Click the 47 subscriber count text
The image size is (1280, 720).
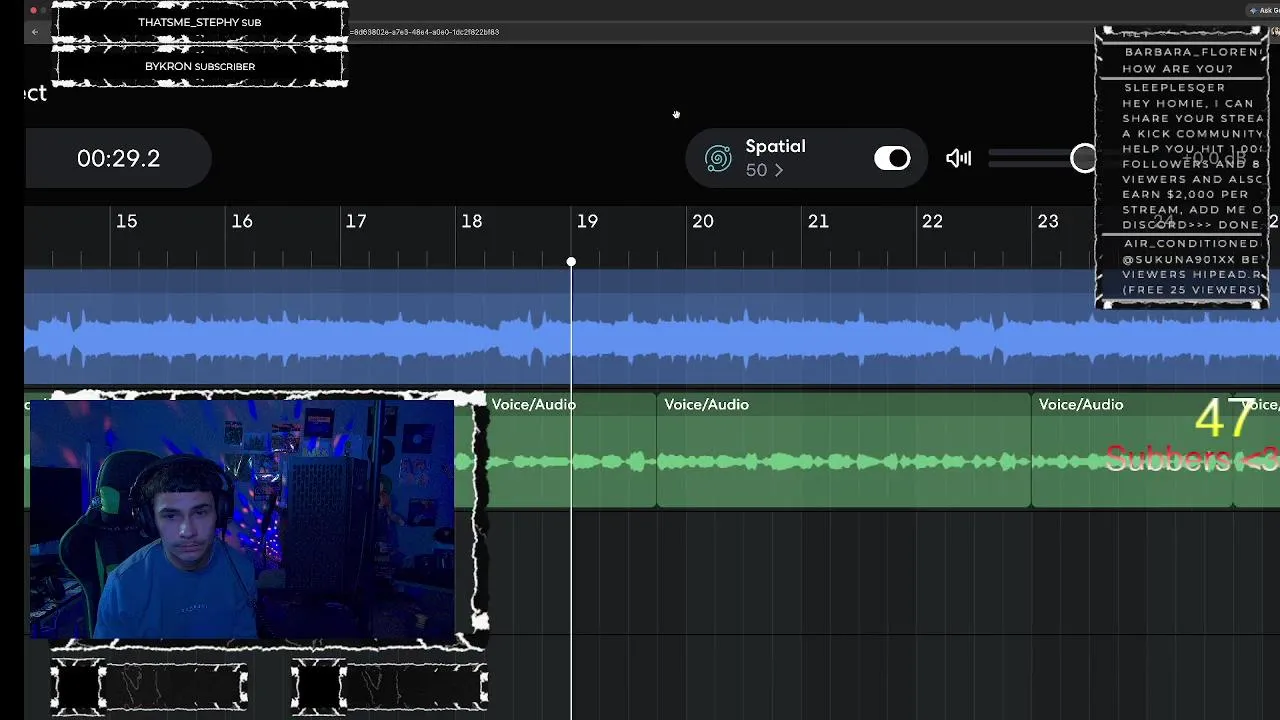1223,418
